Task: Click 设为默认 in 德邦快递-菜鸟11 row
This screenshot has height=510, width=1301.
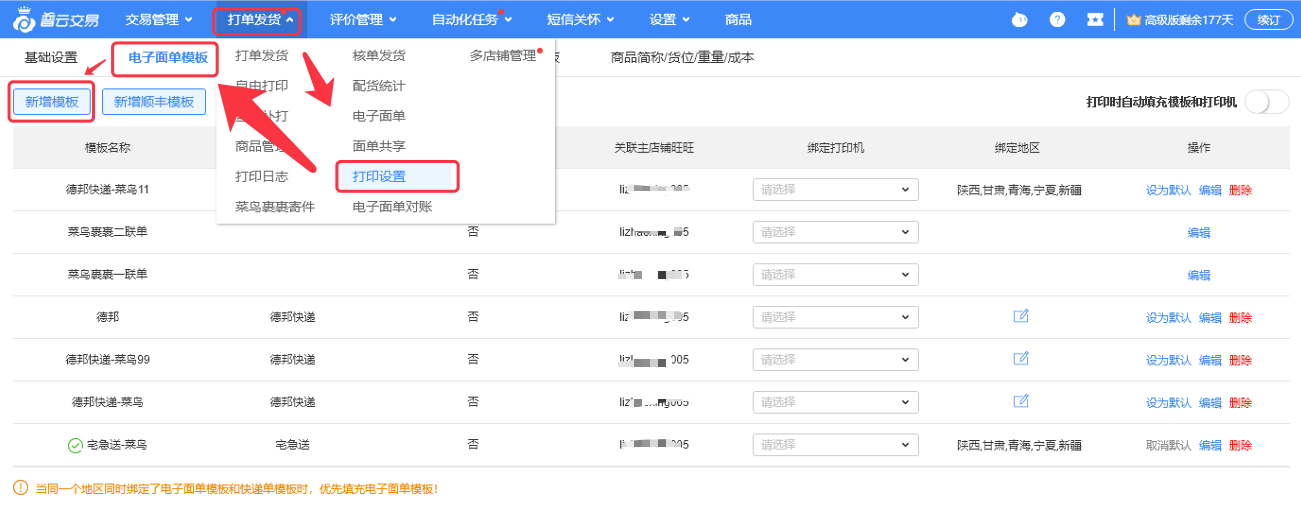Action: pyautogui.click(x=1169, y=190)
